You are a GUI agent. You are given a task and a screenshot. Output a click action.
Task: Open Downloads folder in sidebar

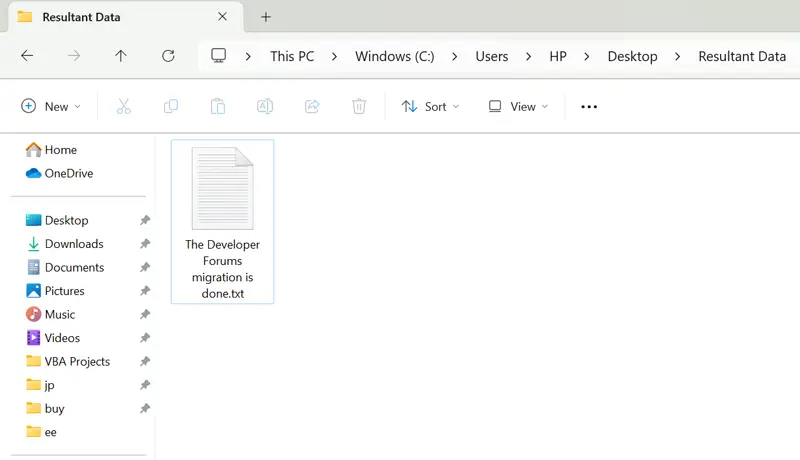74,244
